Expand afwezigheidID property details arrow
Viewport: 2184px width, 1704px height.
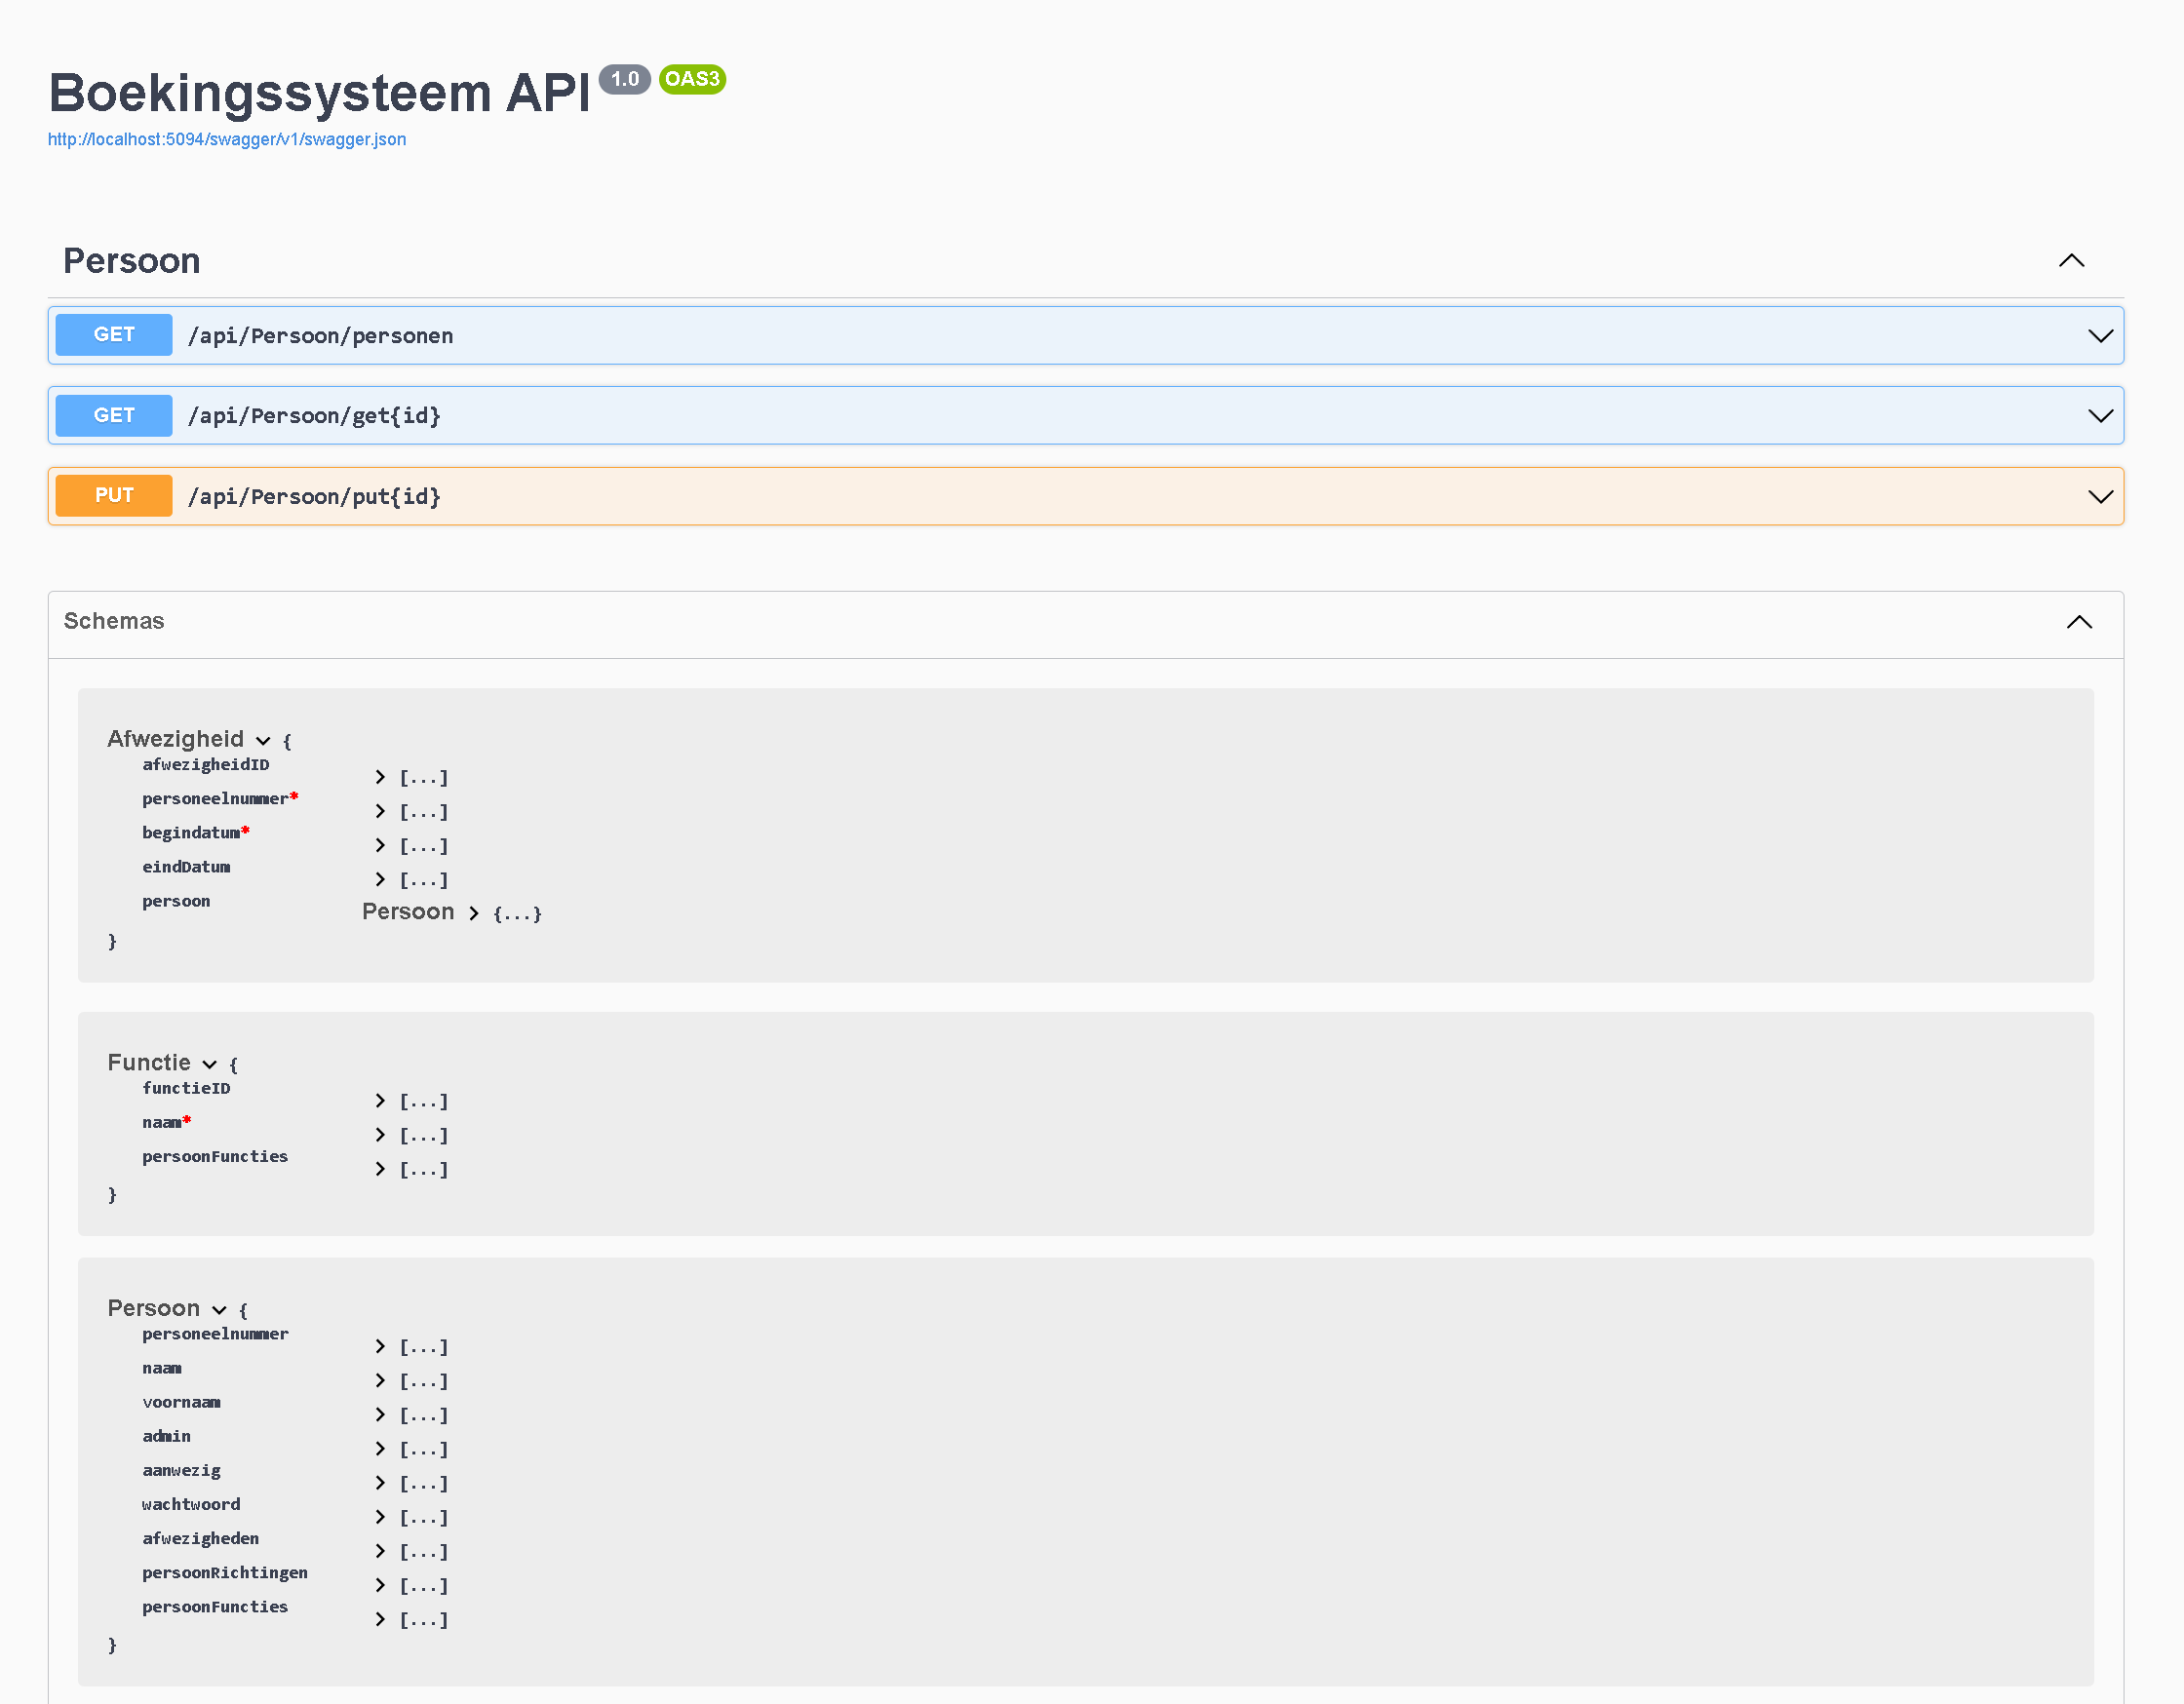point(380,777)
